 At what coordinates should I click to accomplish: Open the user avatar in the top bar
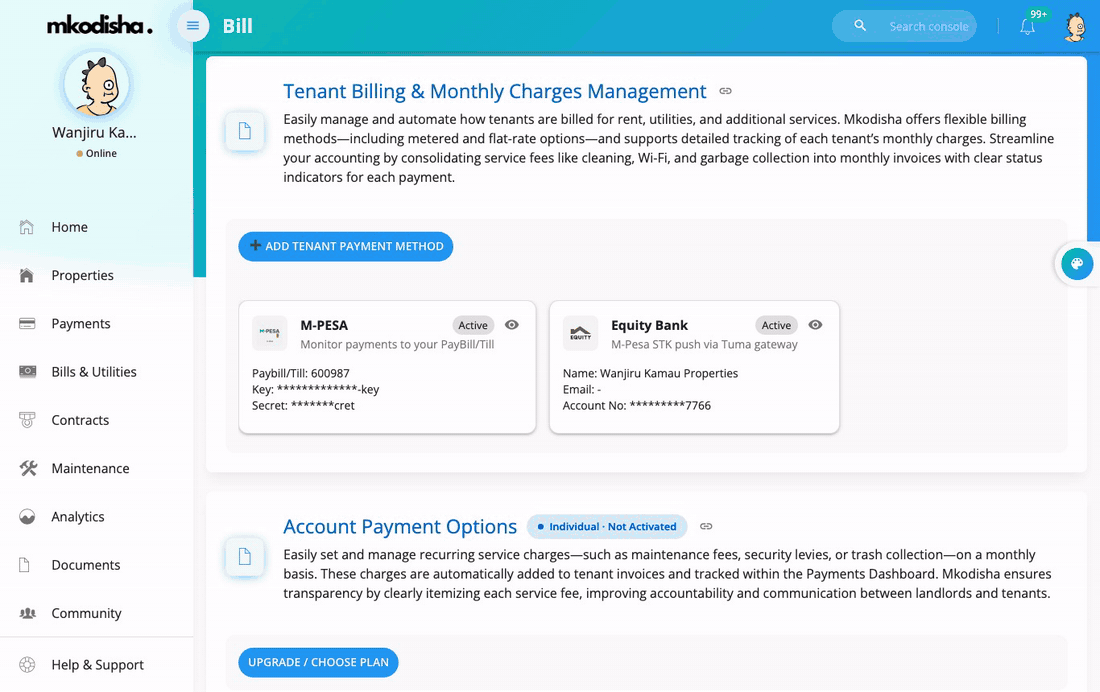(x=1075, y=27)
